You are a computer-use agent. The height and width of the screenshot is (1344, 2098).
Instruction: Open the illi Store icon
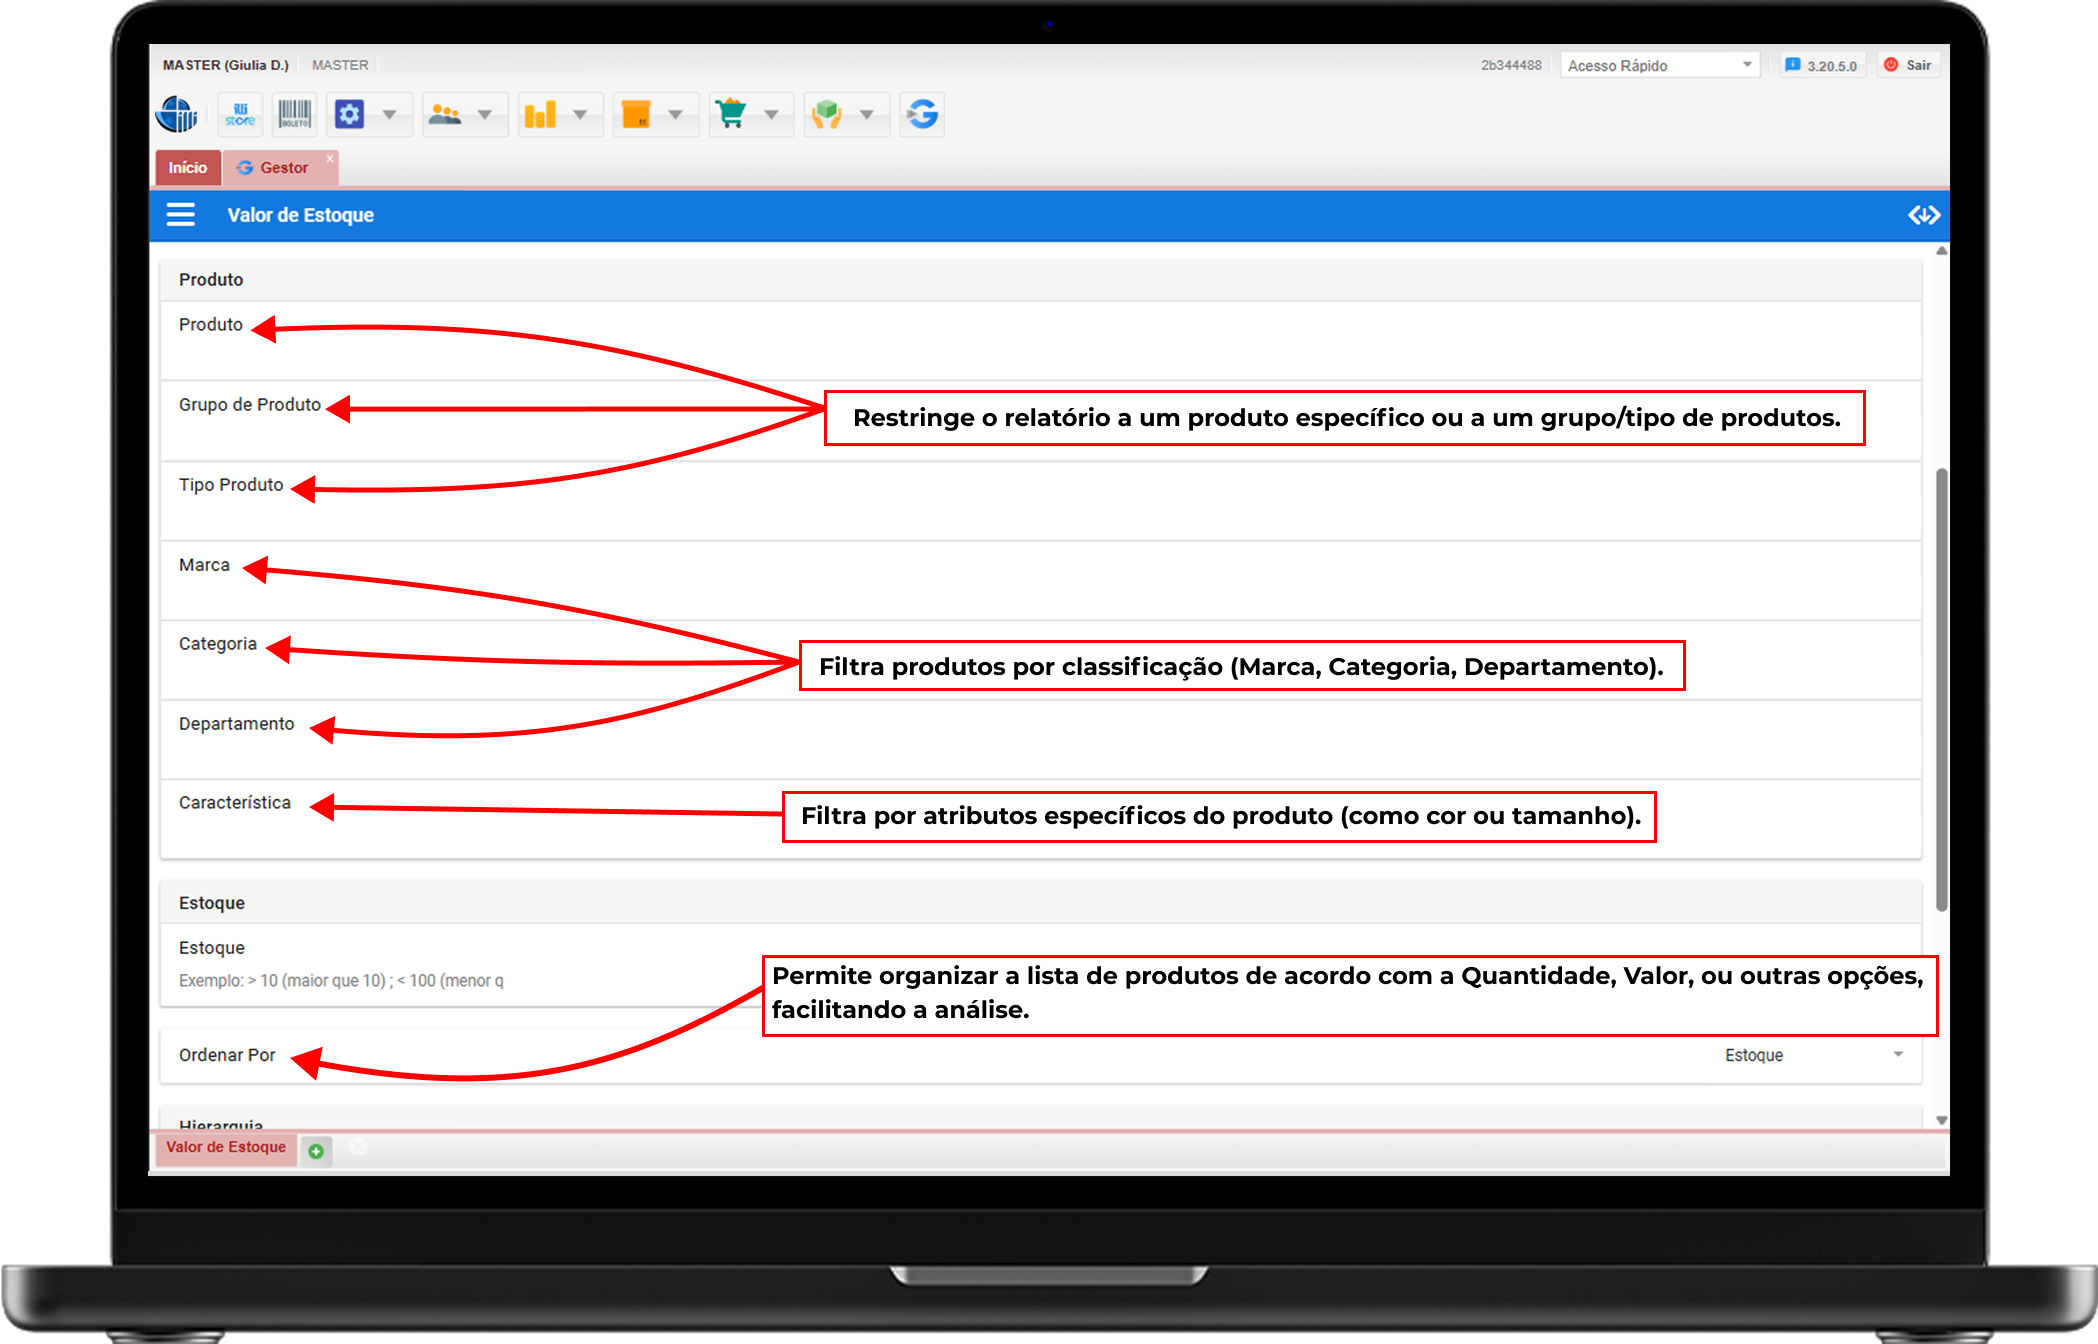point(240,115)
